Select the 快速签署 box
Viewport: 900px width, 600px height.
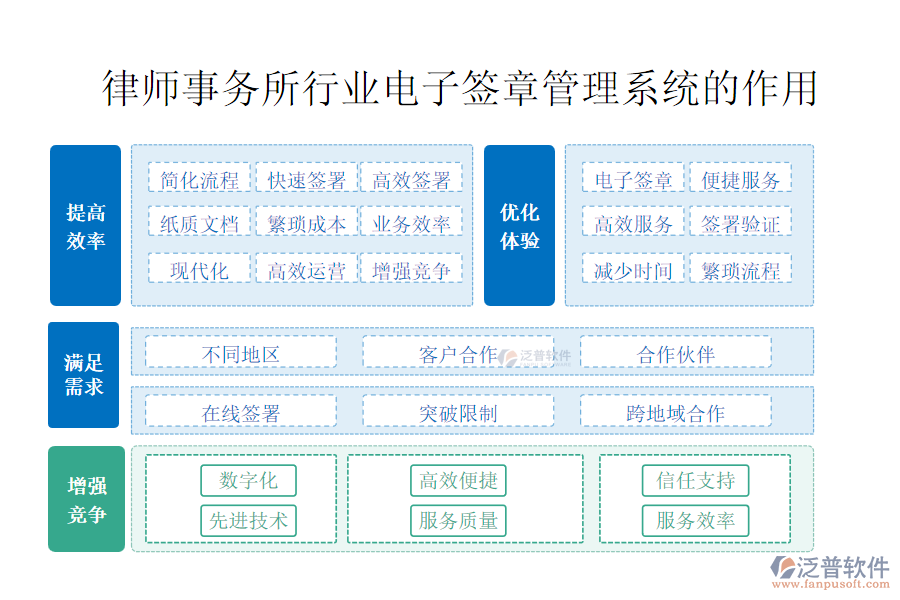[307, 177]
